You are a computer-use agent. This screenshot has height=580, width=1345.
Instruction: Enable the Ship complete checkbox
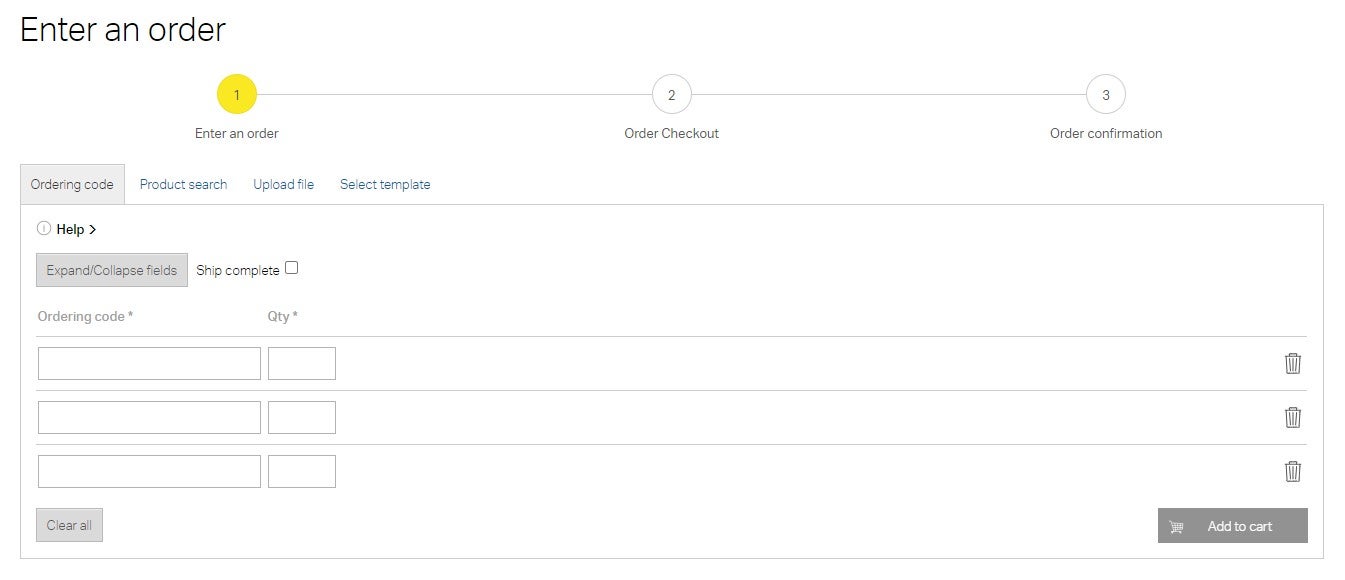point(291,268)
